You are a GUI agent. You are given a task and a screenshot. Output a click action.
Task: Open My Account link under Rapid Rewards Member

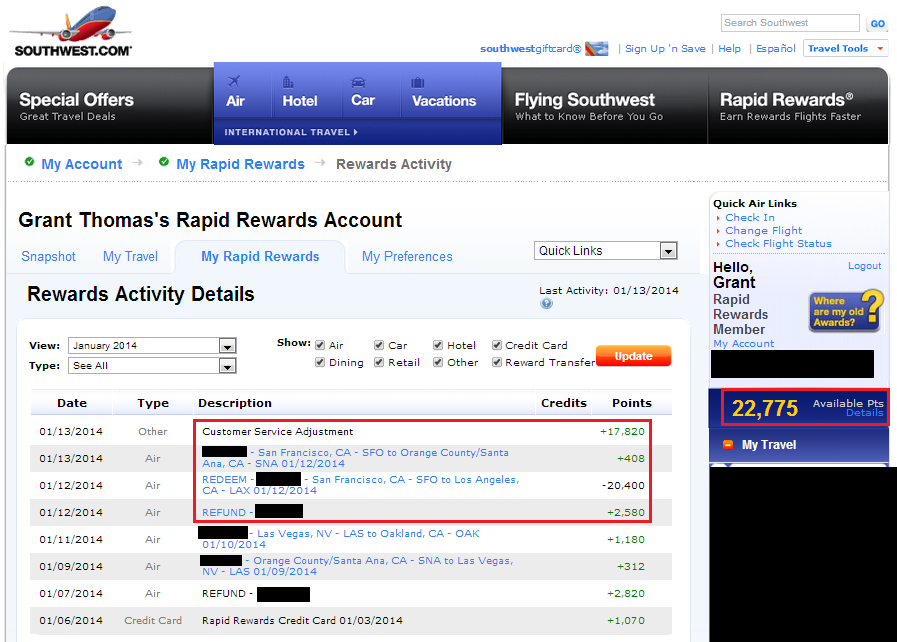743,343
